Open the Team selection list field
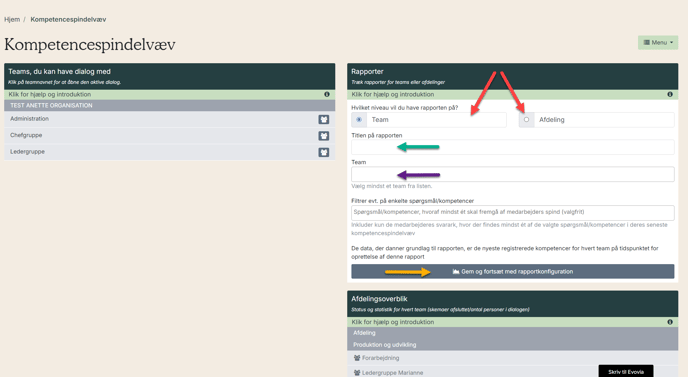This screenshot has width=688, height=377. pos(512,174)
